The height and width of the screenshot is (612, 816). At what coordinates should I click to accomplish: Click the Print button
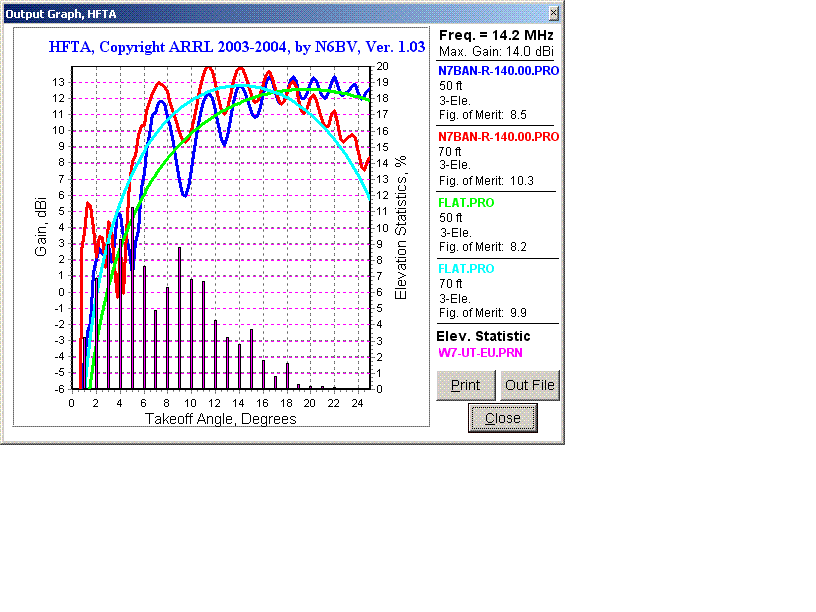tap(466, 386)
